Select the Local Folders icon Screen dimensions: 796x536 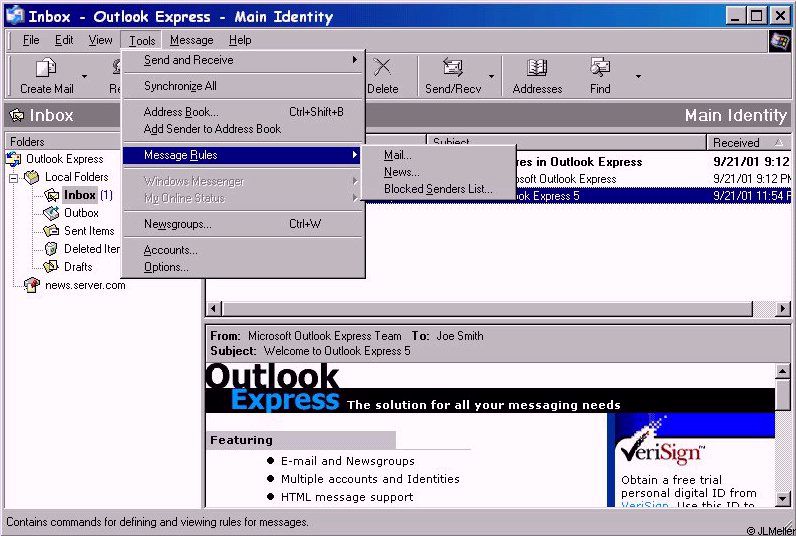point(31,177)
